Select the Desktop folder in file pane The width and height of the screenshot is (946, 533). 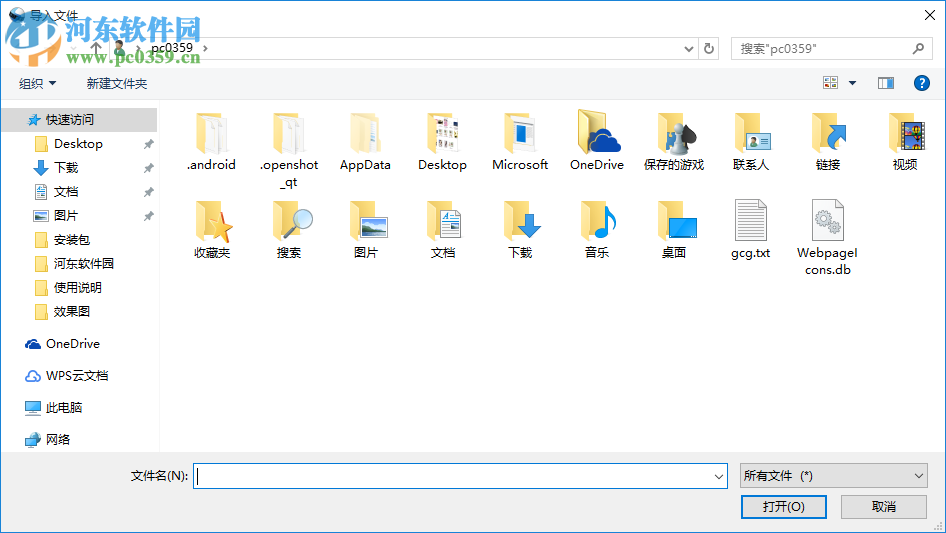coord(442,142)
